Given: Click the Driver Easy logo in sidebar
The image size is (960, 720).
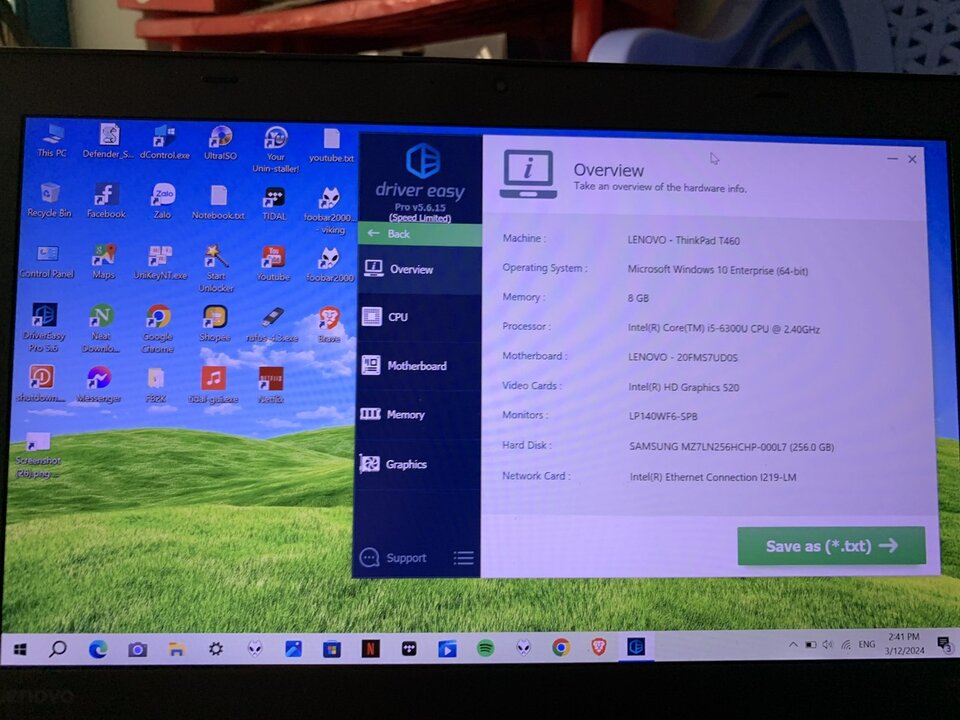Looking at the screenshot, I should (x=423, y=160).
